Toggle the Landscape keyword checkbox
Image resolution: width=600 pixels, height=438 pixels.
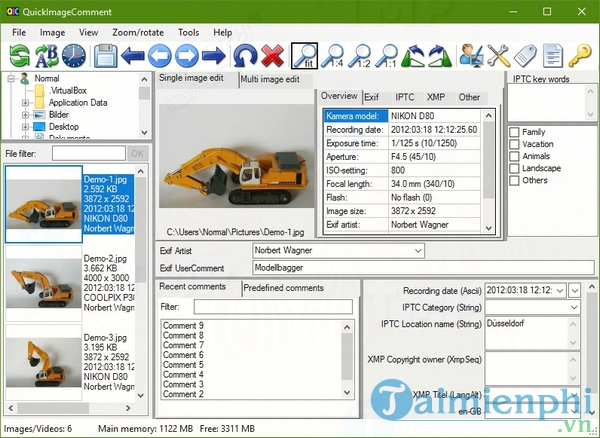tap(514, 168)
